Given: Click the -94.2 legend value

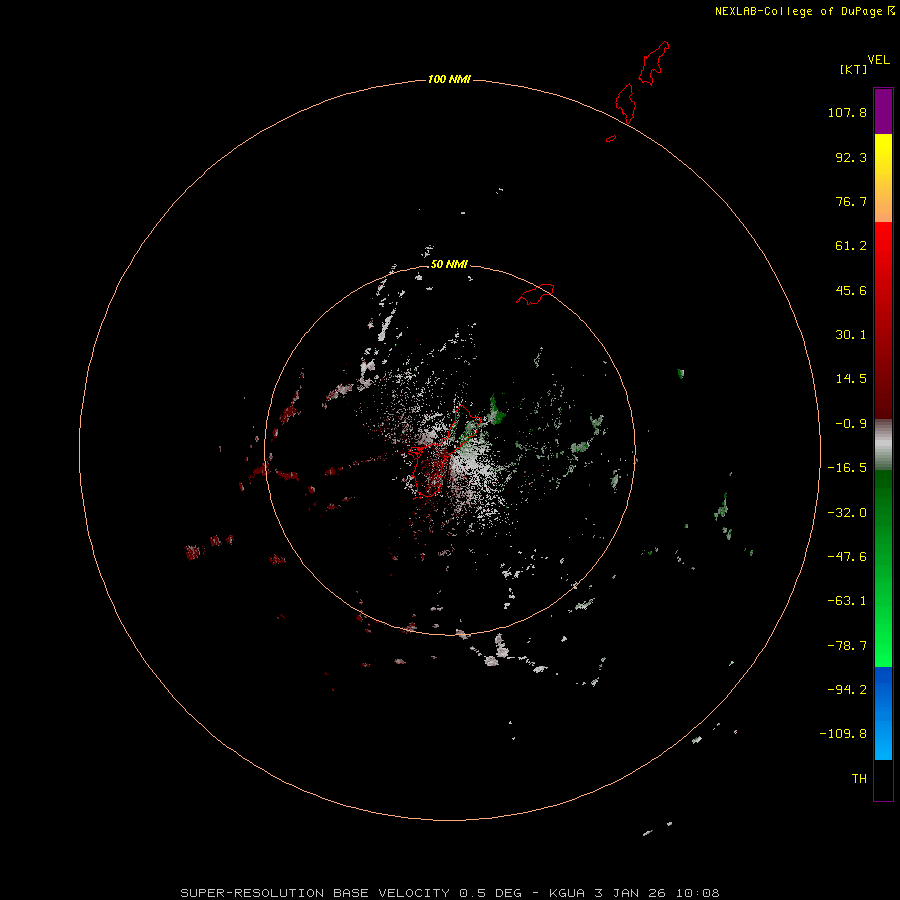Looking at the screenshot, I should tap(847, 690).
